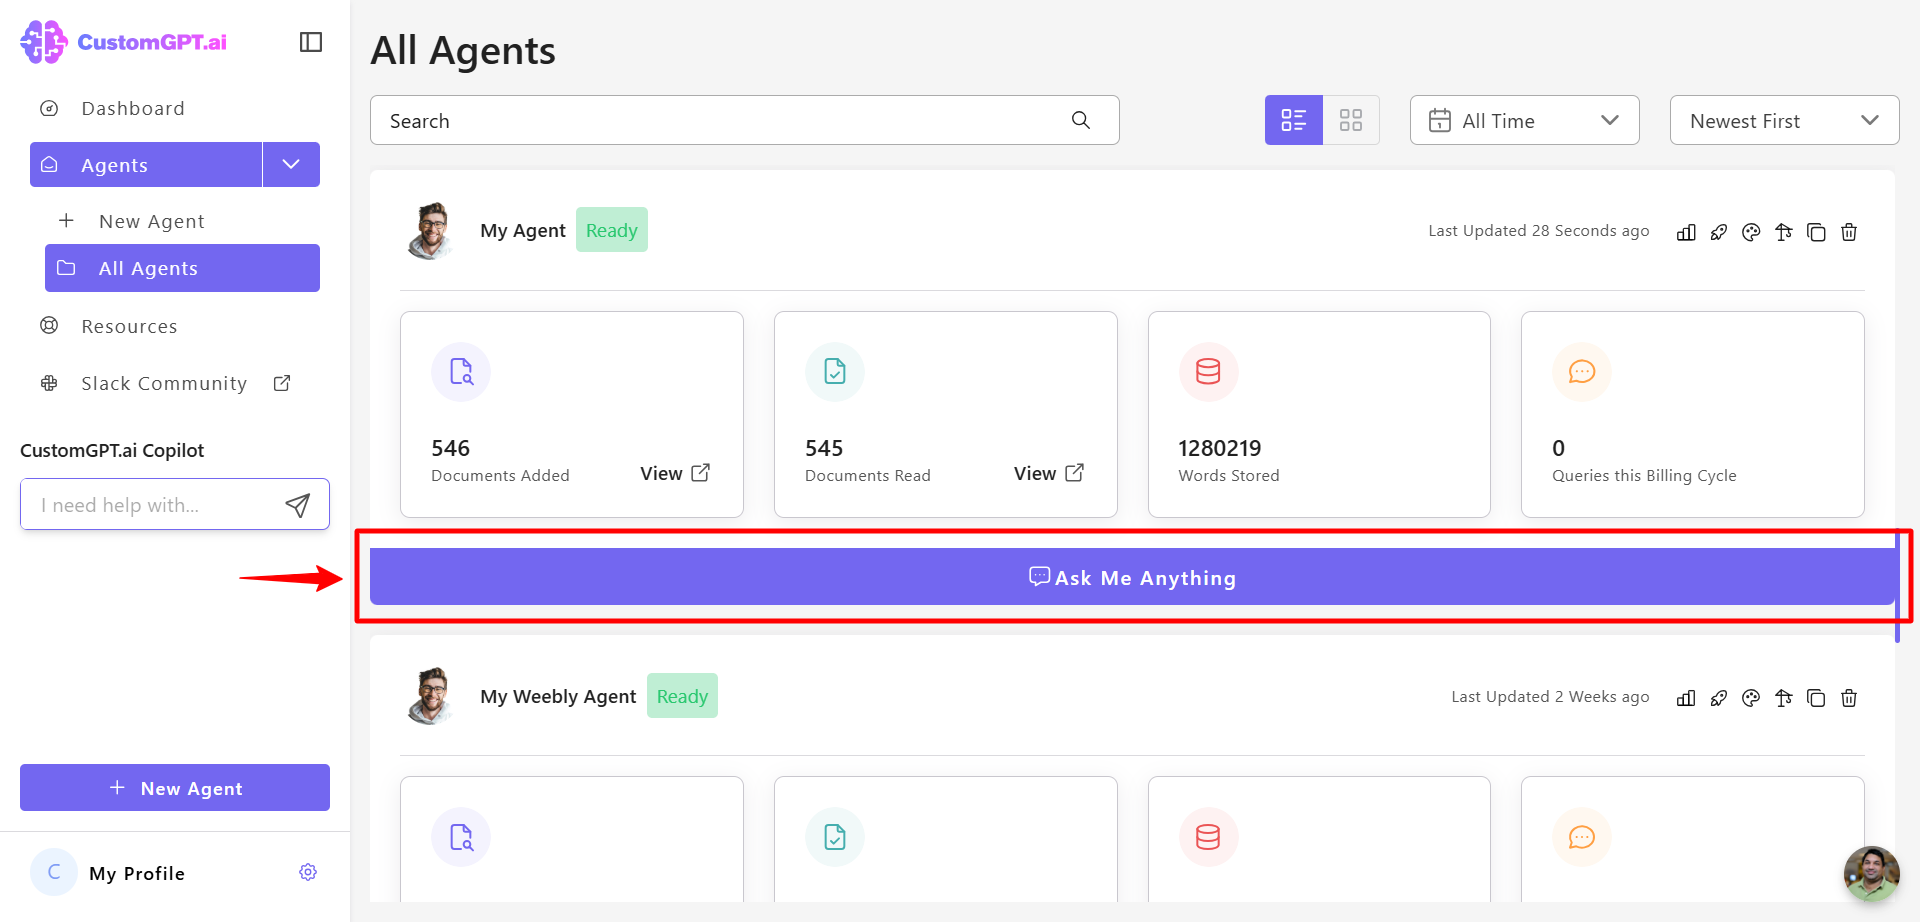Image resolution: width=1920 pixels, height=922 pixels.
Task: Open palette appearance icon for My Agent
Action: tap(1751, 232)
